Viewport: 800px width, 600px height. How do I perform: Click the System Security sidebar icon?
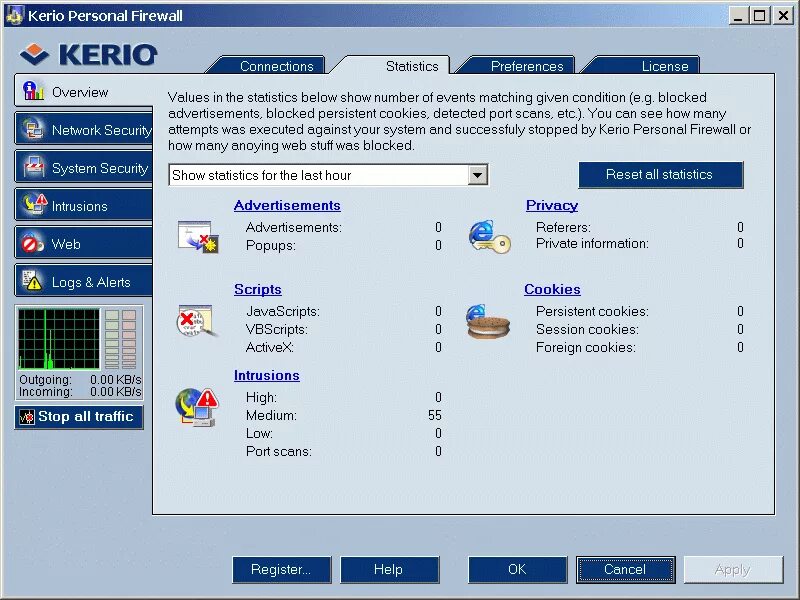click(33, 167)
